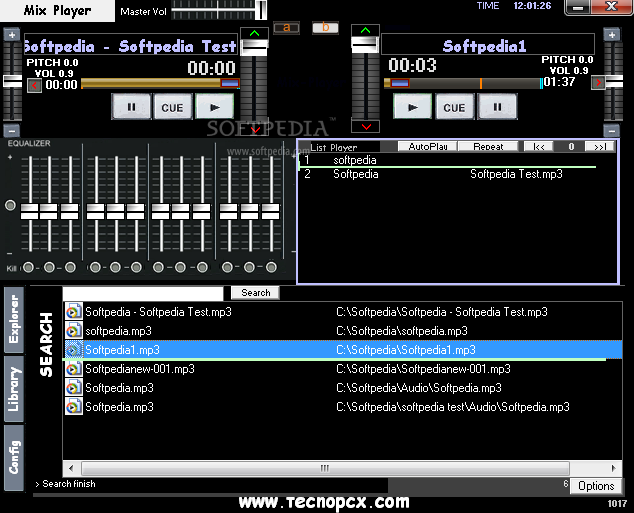The height and width of the screenshot is (513, 634).
Task: Click the left deck red back arrow
Action: tap(34, 85)
